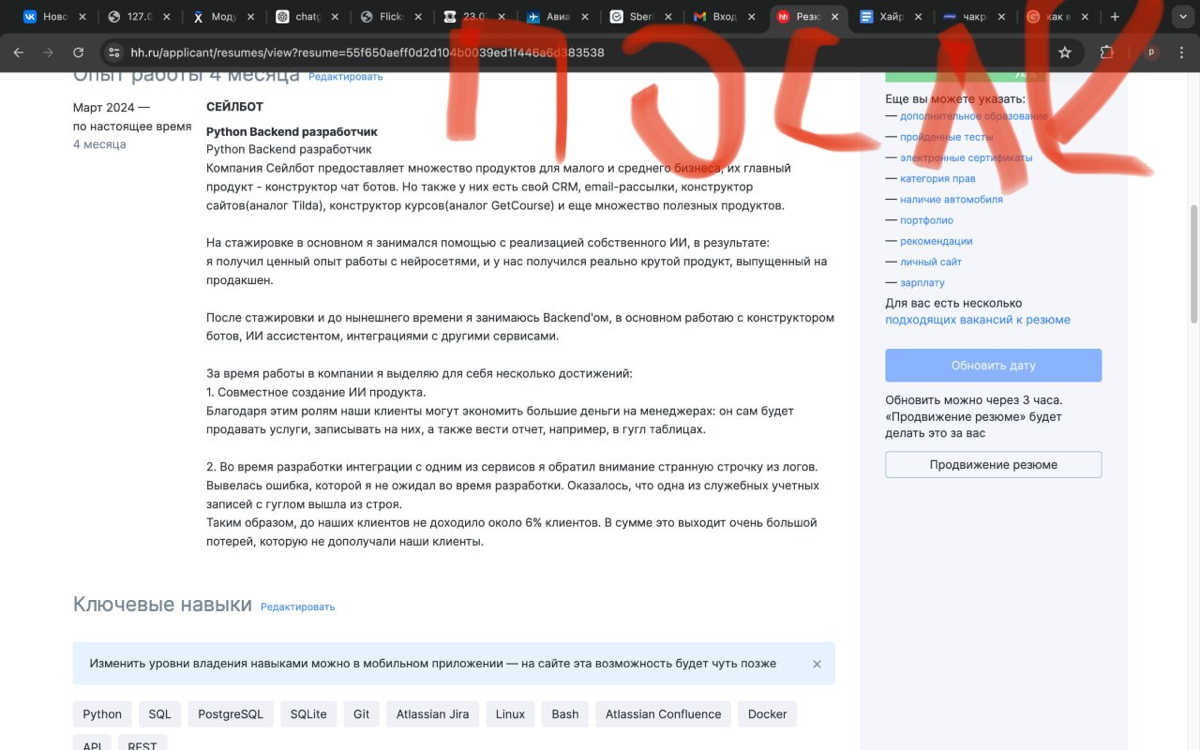Expand the tab search dropdown

click(1181, 17)
